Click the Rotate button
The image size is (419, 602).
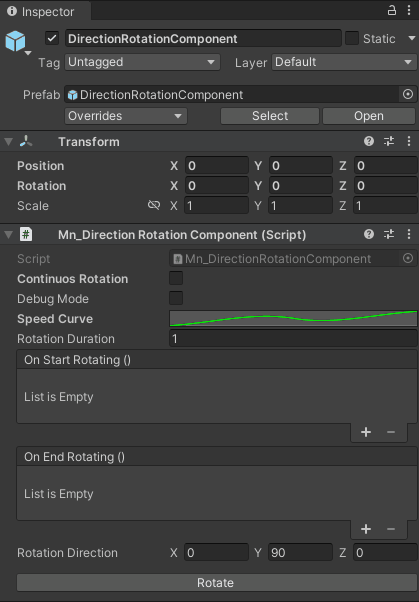tap(217, 582)
